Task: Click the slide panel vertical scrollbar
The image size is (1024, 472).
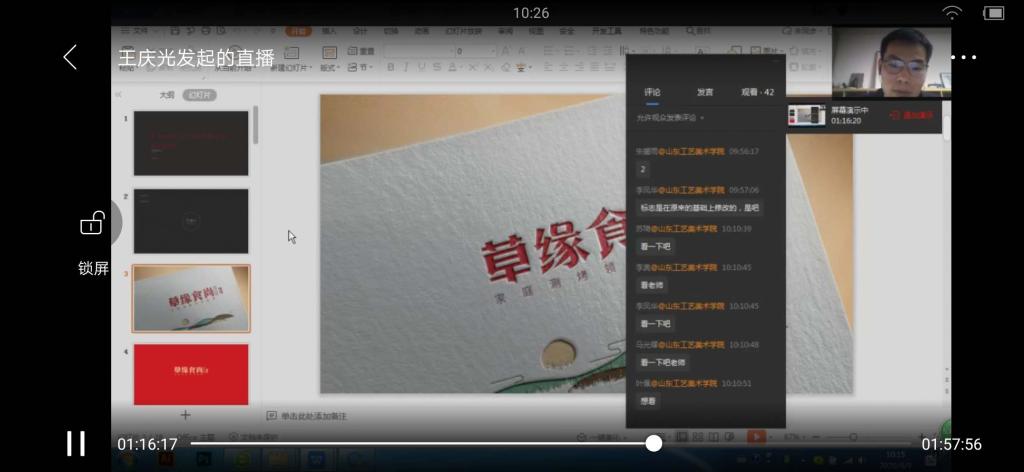Action: coord(255,125)
